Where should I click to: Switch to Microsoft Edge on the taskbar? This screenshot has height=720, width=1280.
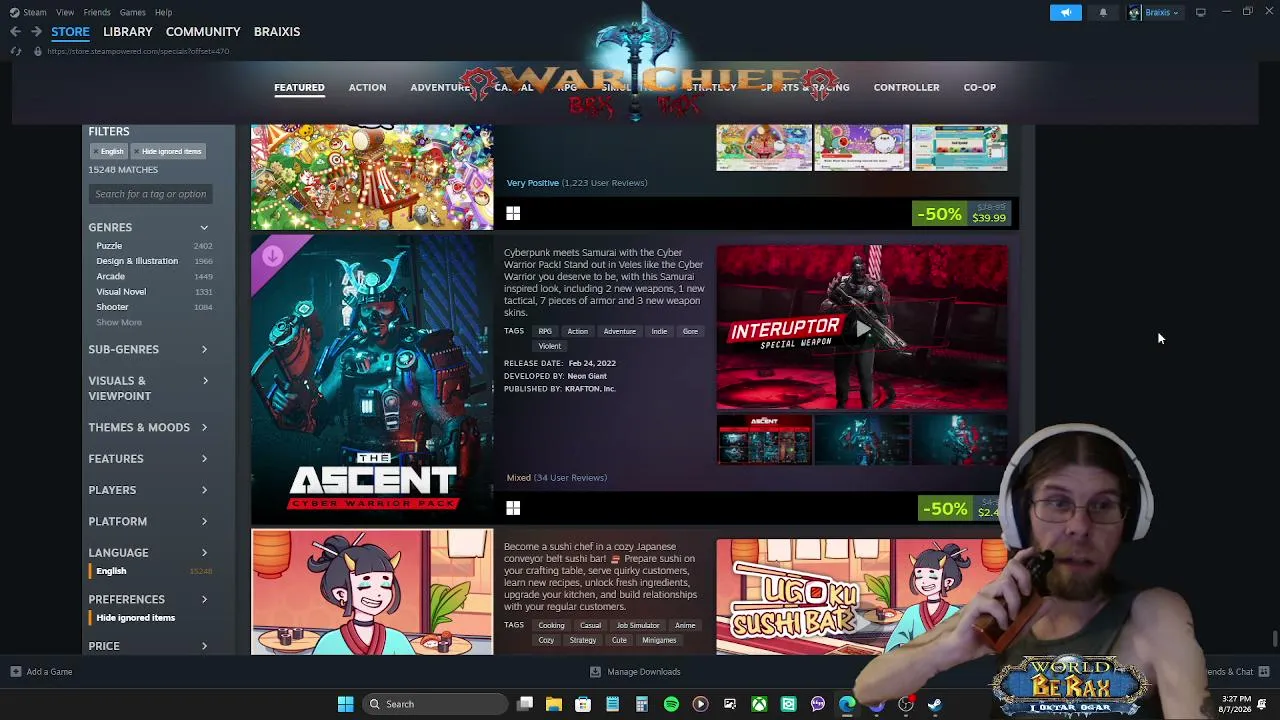tap(847, 704)
